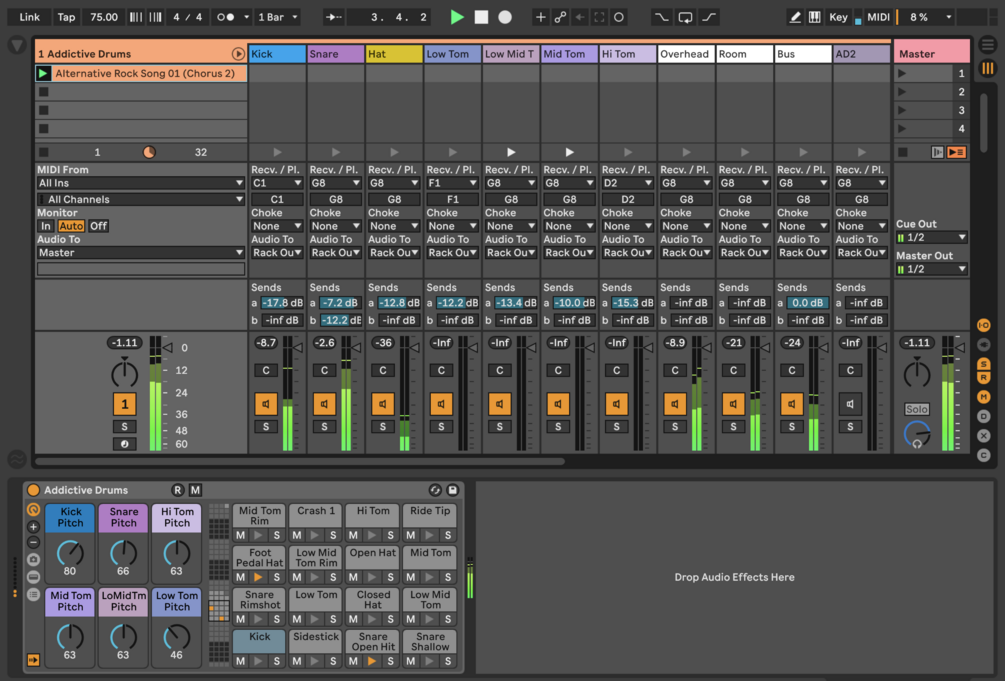
Task: Set Monitor to Off
Action: tap(98, 226)
